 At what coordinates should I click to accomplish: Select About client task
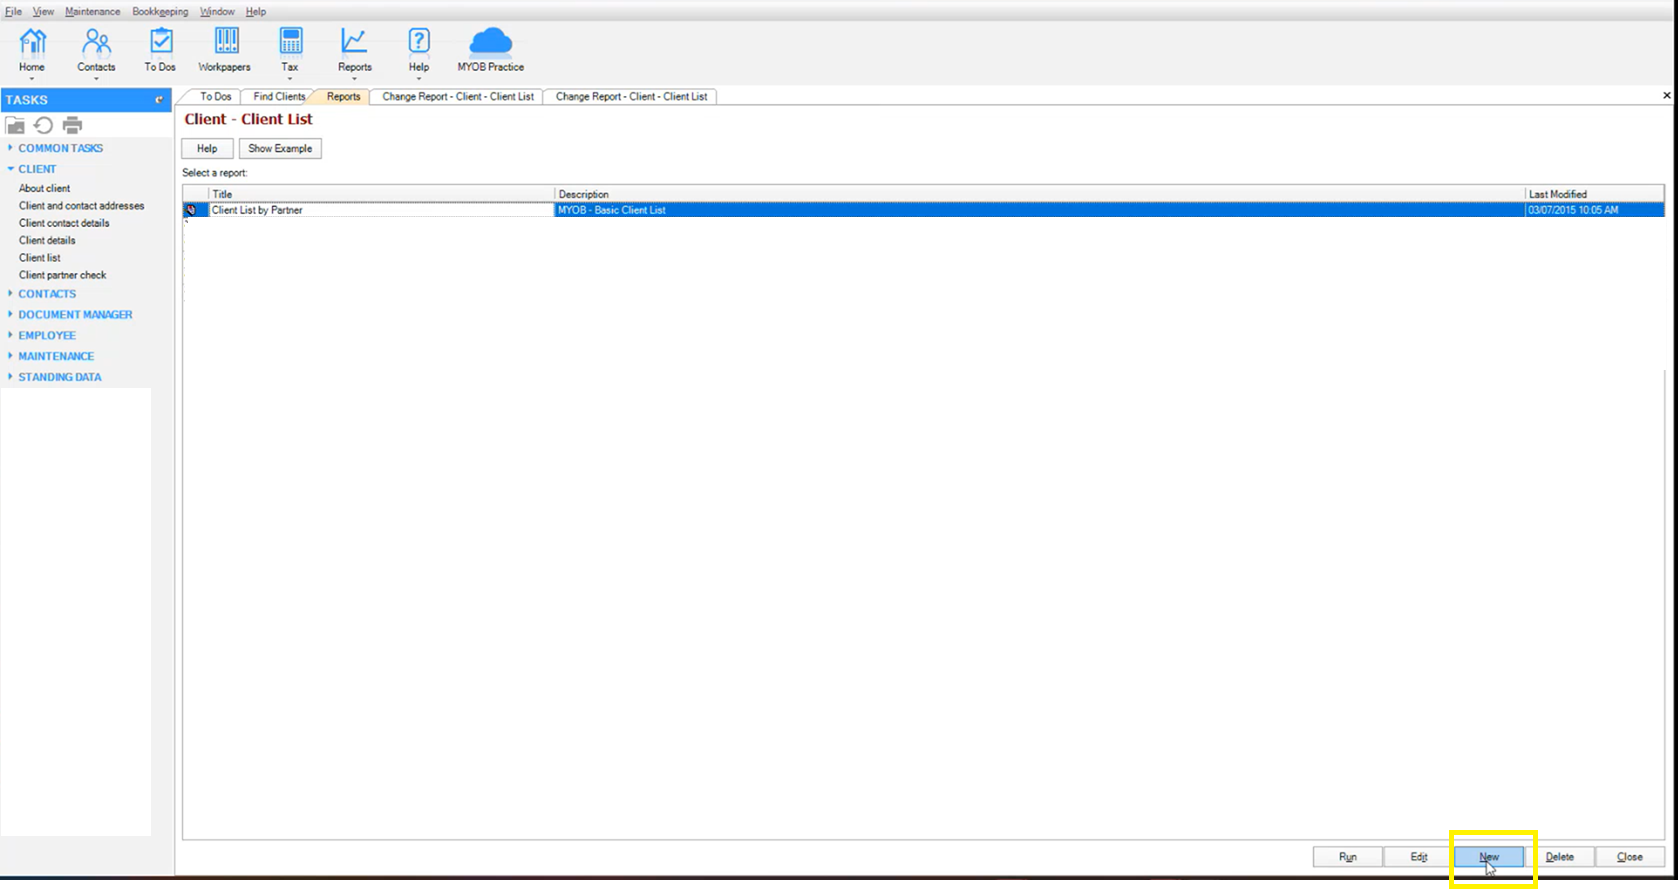pos(44,188)
